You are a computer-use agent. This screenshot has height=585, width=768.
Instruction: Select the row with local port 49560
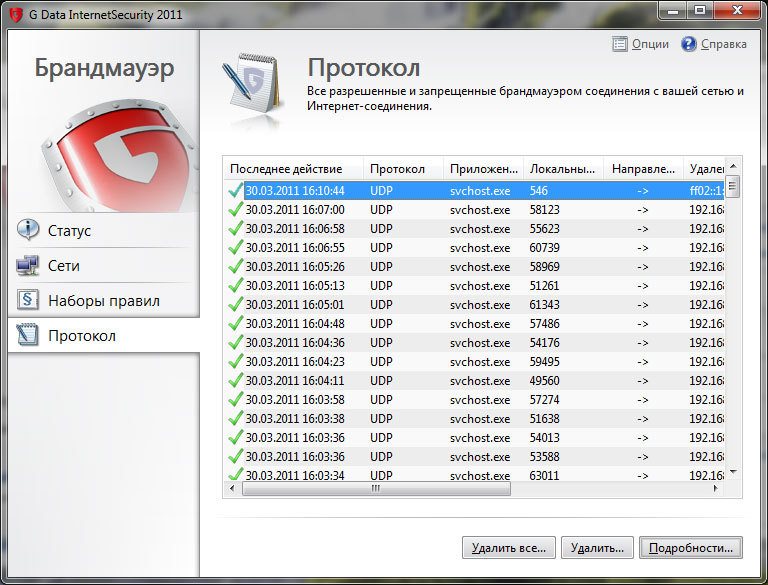(x=475, y=381)
